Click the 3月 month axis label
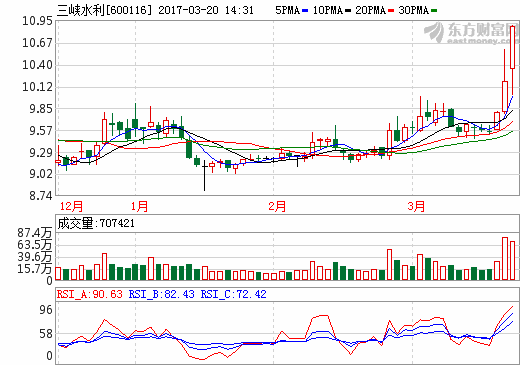520x365 pixels. pyautogui.click(x=416, y=206)
